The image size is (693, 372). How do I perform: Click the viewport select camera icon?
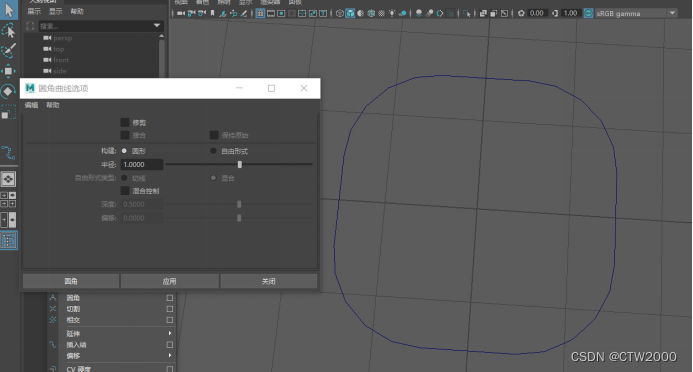coord(181,13)
